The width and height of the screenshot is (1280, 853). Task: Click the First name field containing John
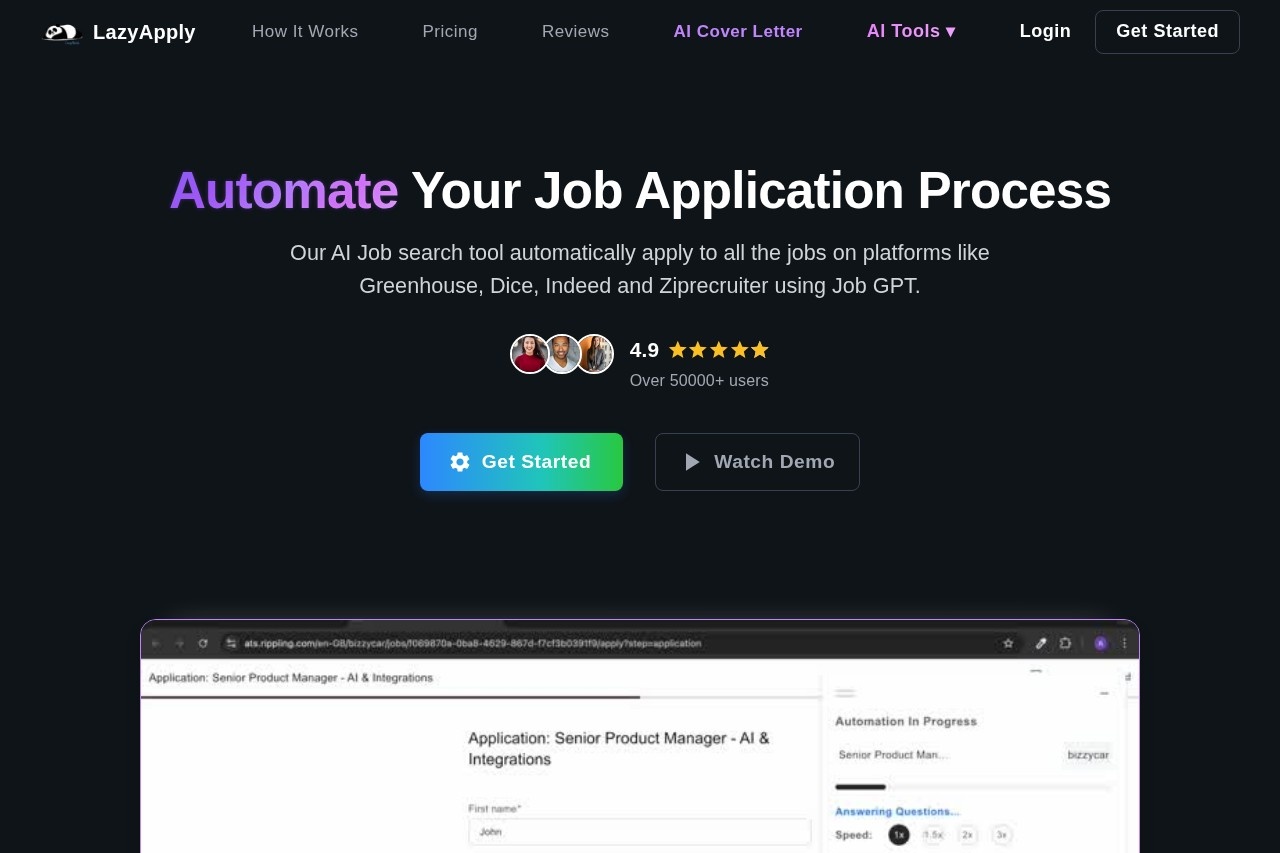coord(640,832)
